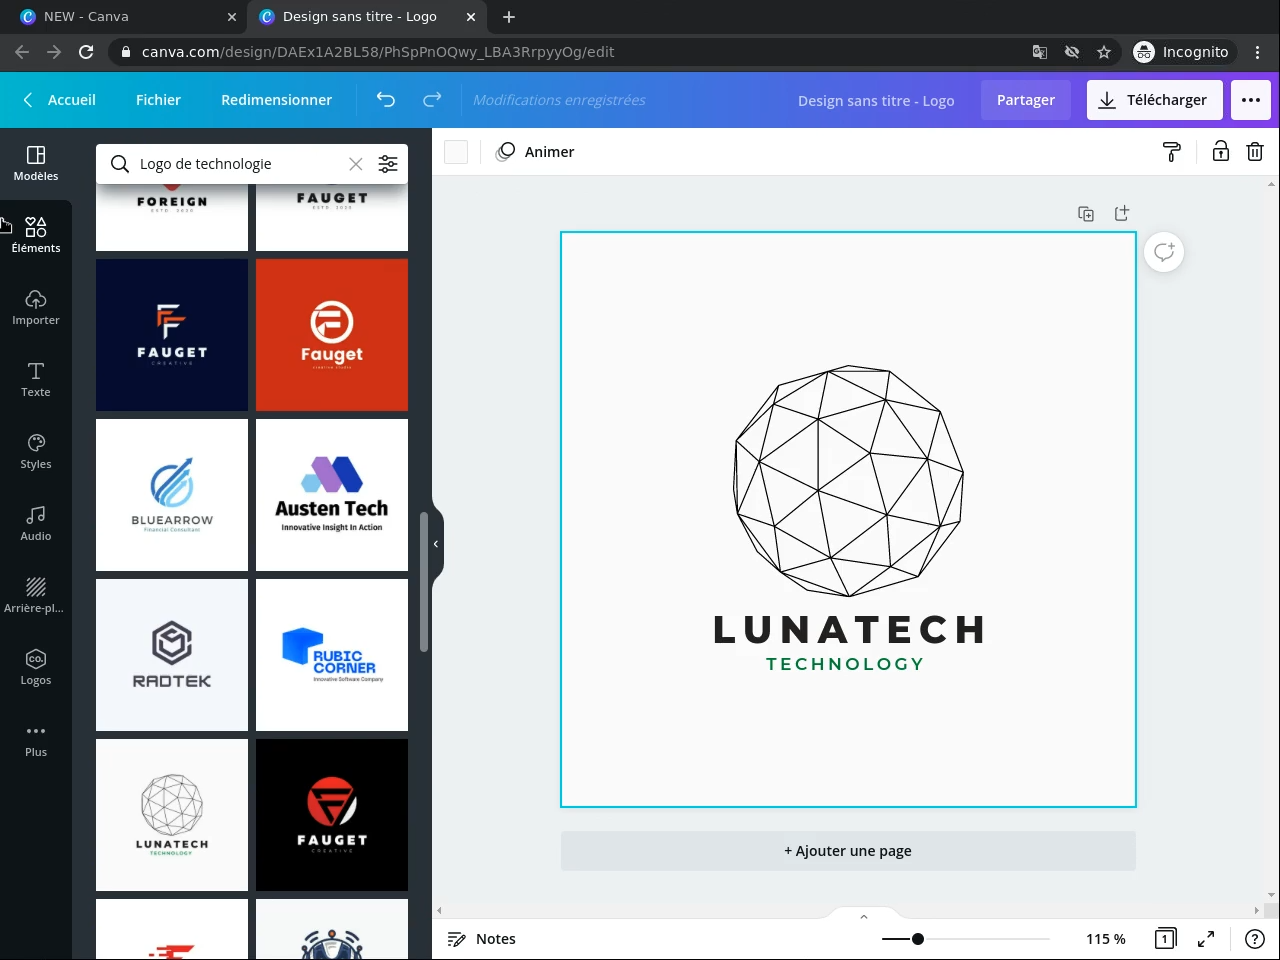
Task: Choose the Bluearrow logo template
Action: point(172,495)
